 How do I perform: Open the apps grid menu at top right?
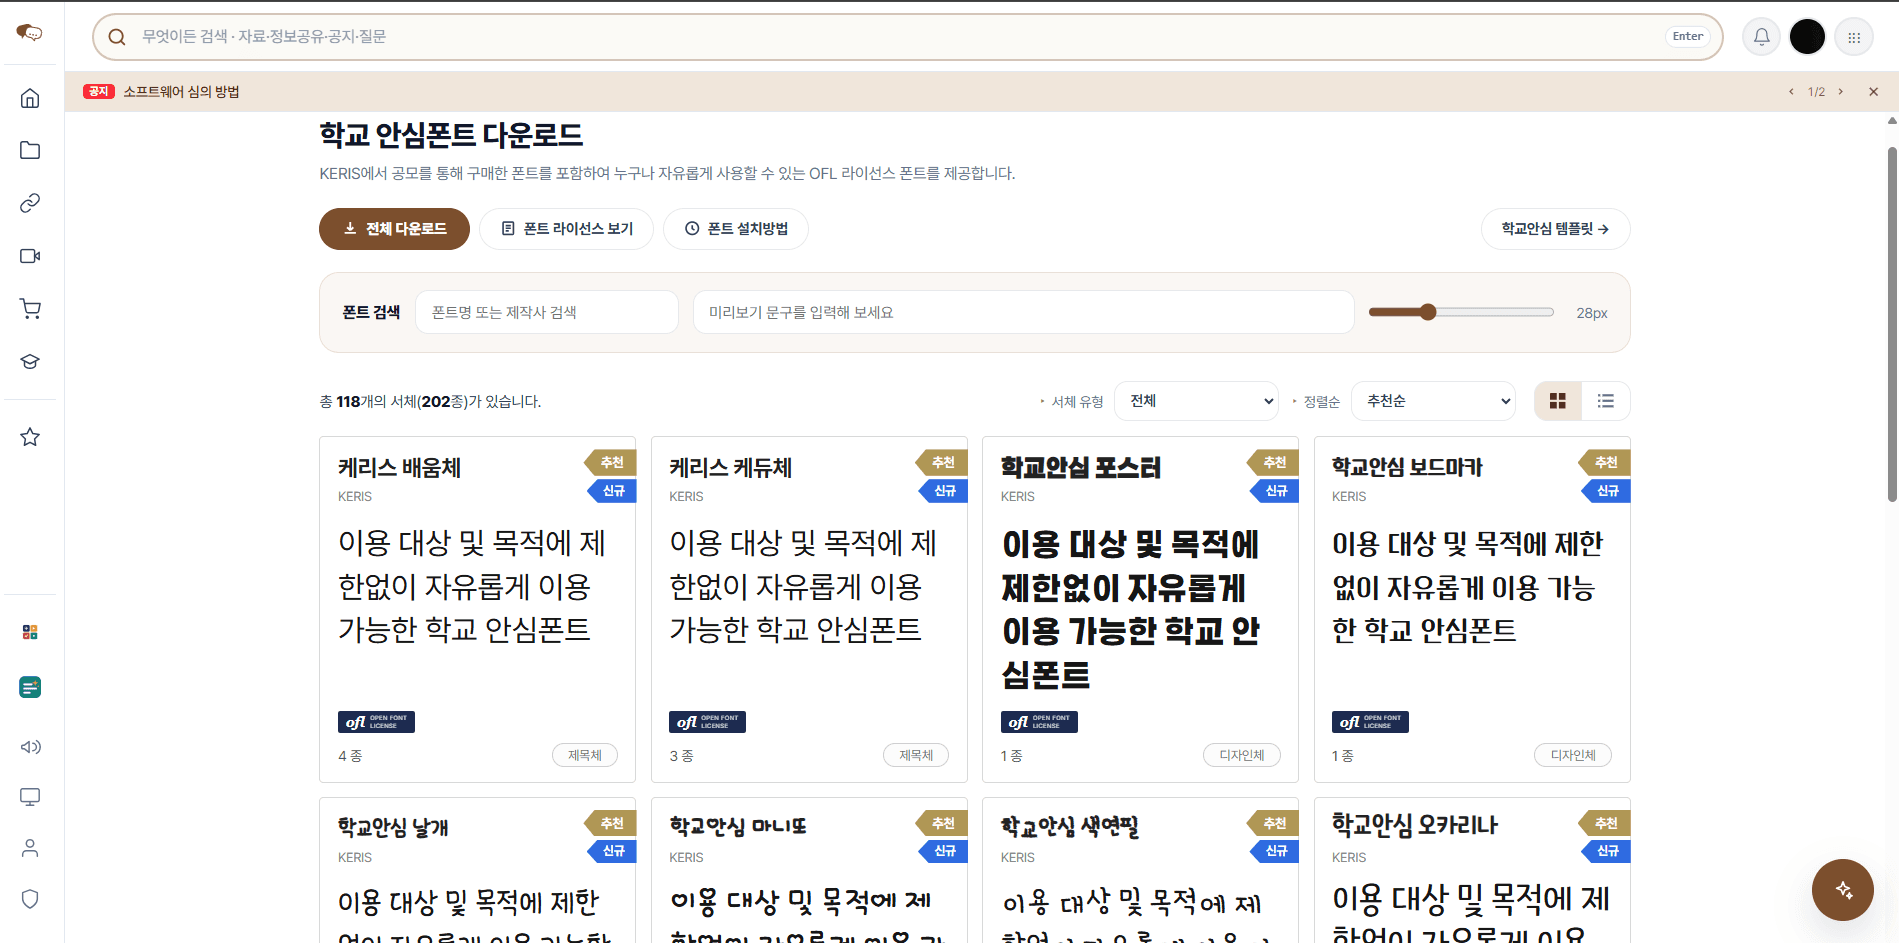pos(1854,37)
